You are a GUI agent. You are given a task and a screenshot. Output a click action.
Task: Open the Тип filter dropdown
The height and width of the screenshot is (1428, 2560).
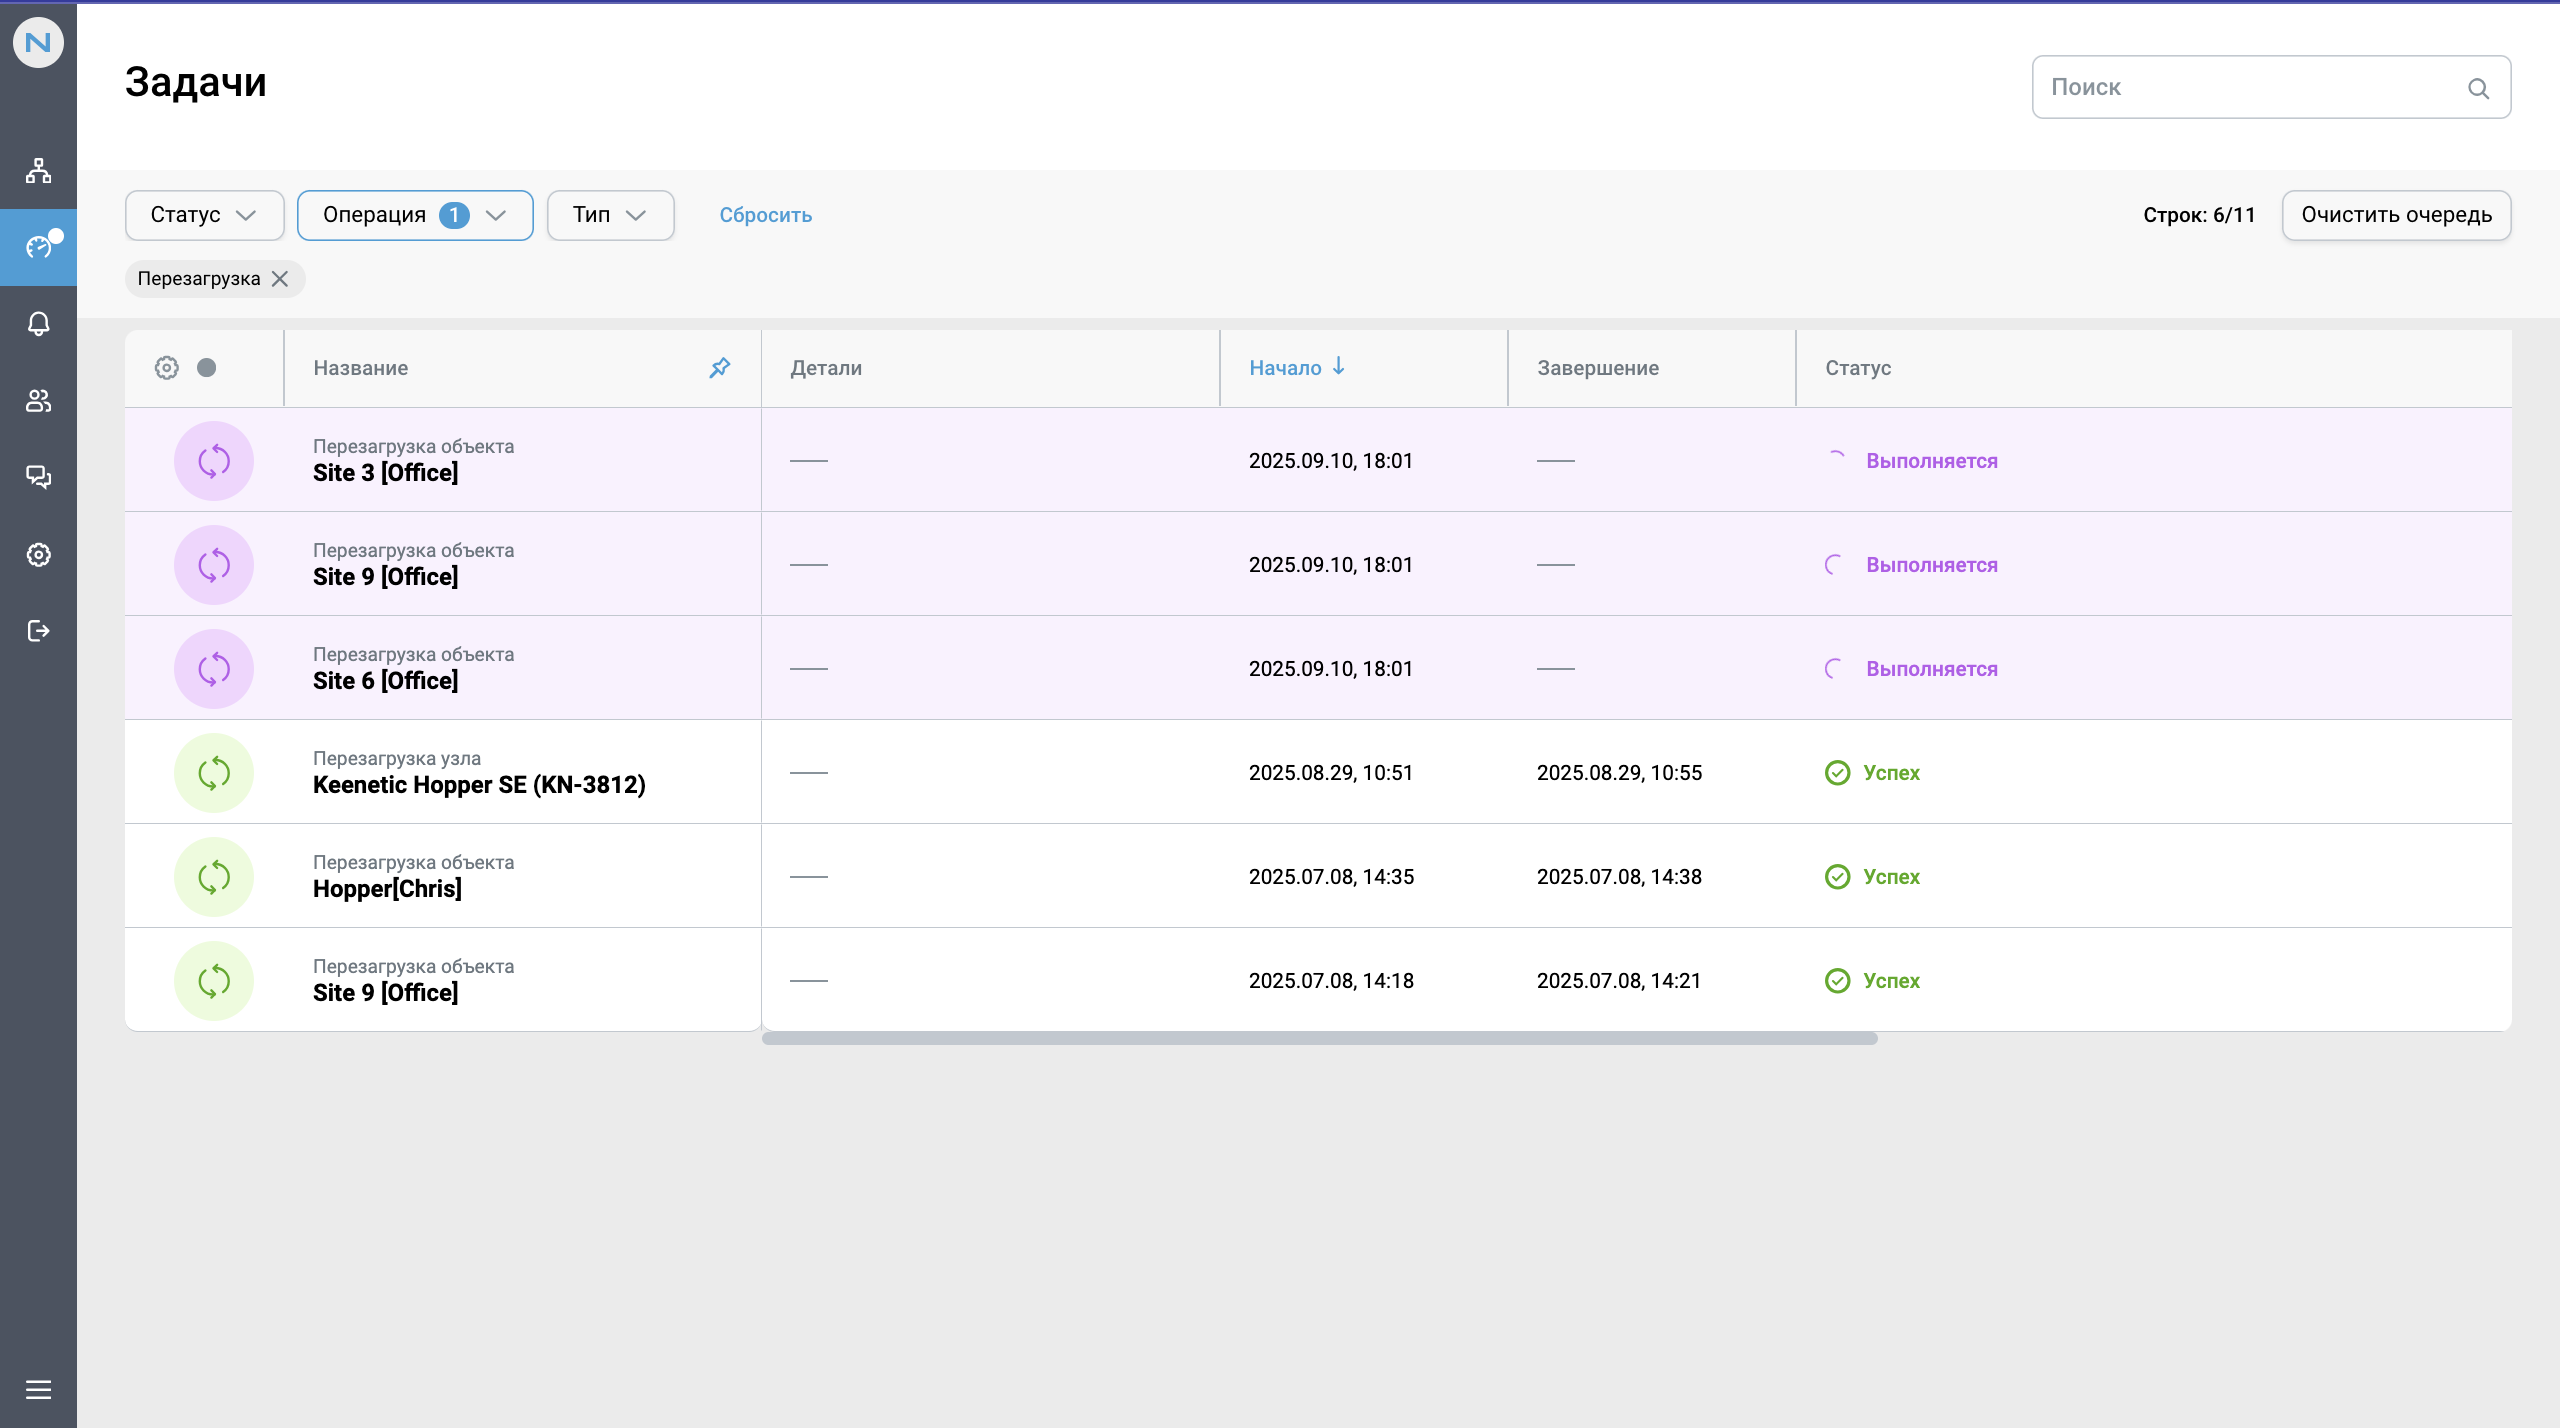click(x=610, y=215)
